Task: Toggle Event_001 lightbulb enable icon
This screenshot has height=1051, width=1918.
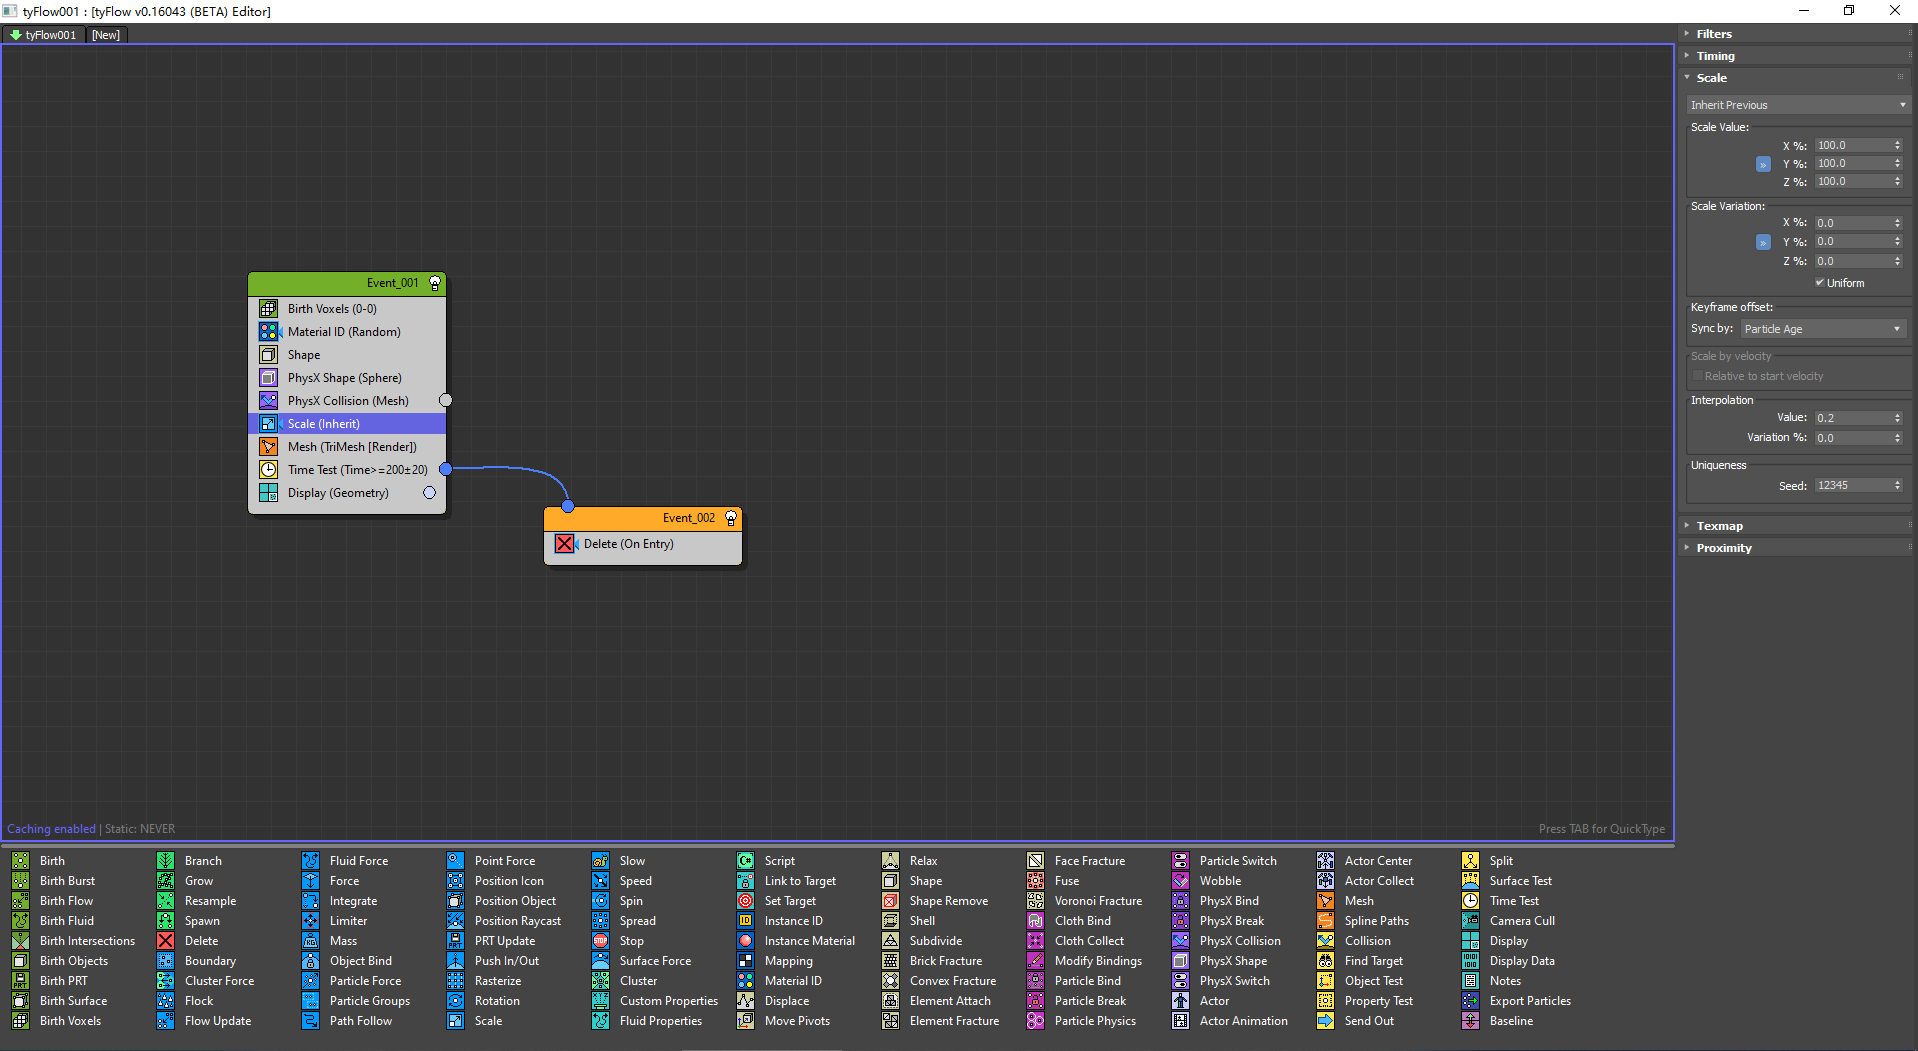Action: (435, 283)
